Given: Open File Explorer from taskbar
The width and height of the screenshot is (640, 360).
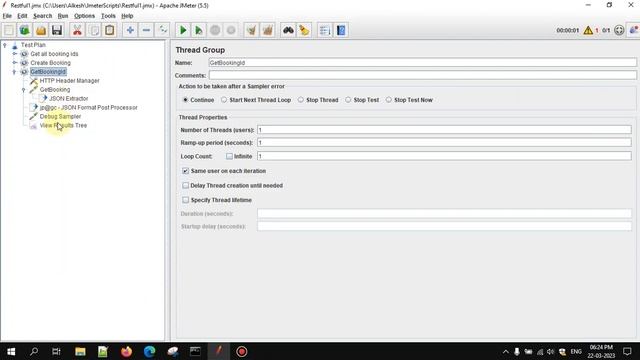Looking at the screenshot, I should click(80, 351).
